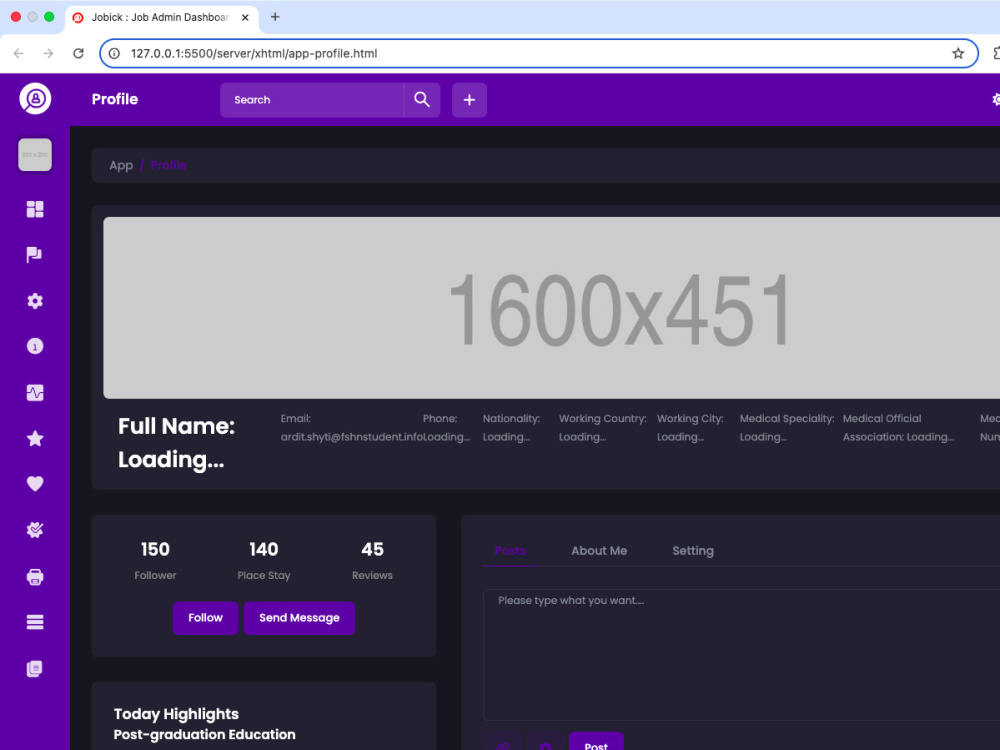Screen dimensions: 1000x750
Task: Switch to the Posts tab
Action: 510,551
